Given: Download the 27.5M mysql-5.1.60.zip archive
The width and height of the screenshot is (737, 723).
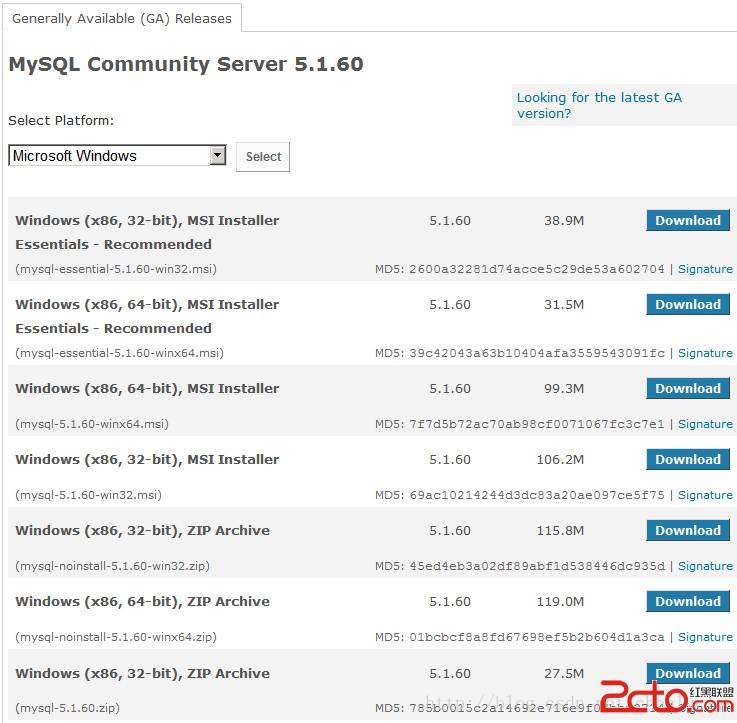Looking at the screenshot, I should [687, 673].
